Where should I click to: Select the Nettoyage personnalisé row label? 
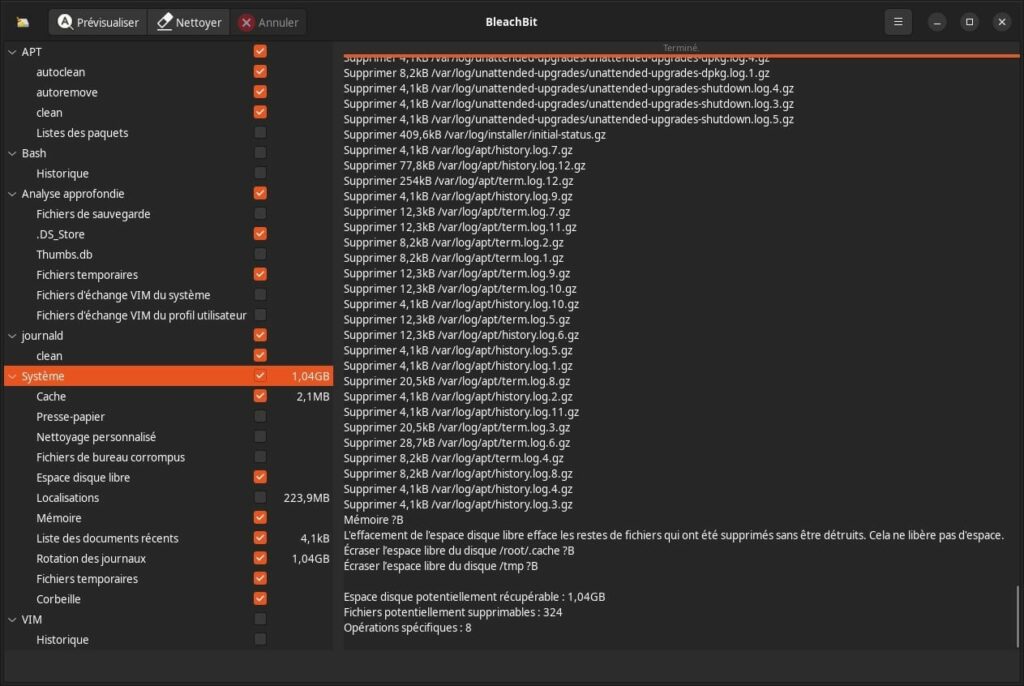(x=96, y=437)
